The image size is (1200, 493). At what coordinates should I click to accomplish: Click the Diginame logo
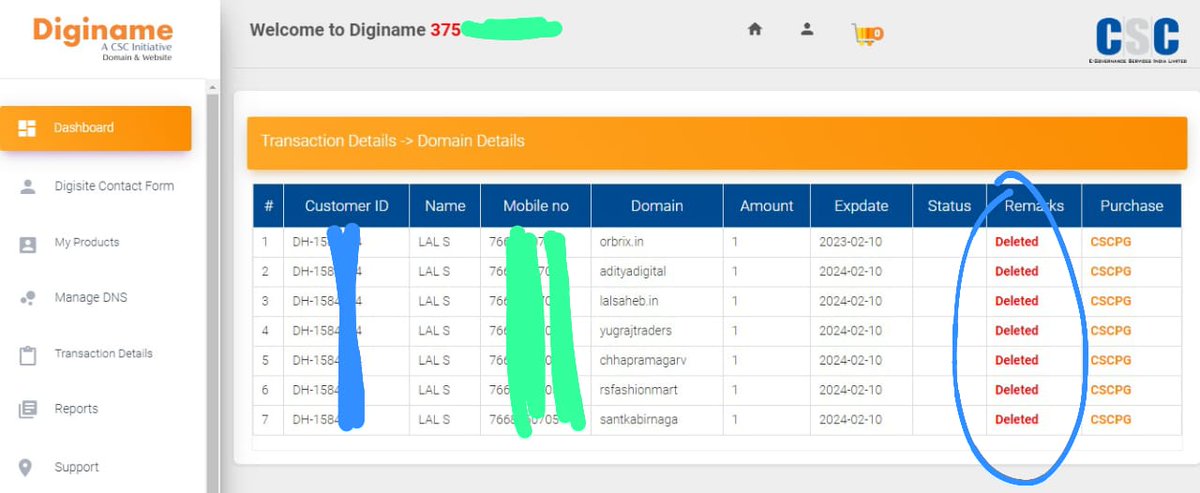(x=102, y=39)
